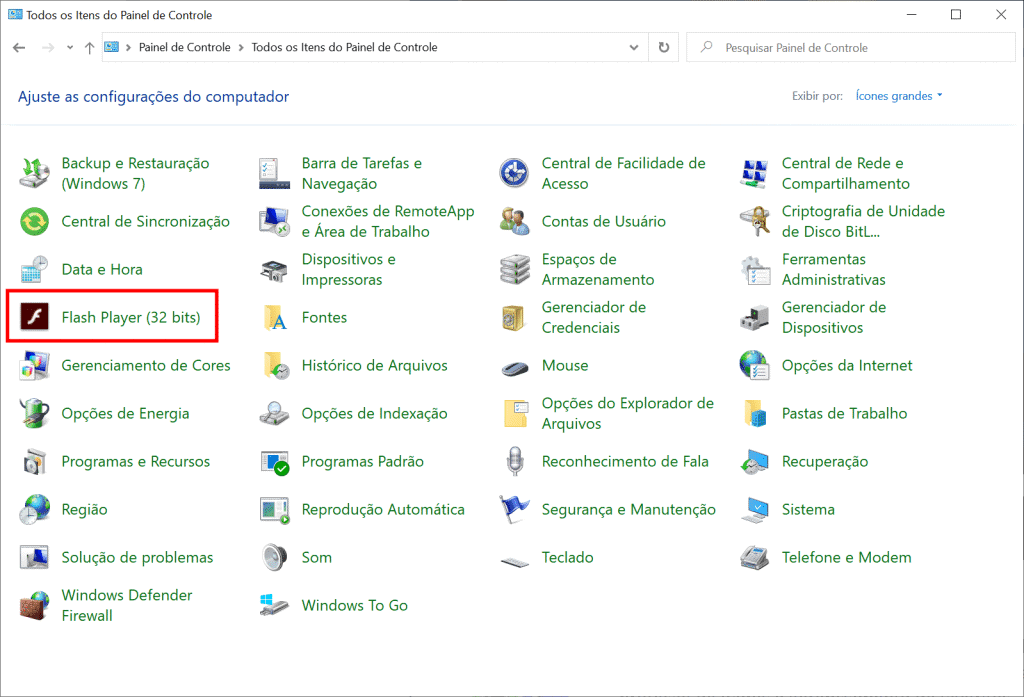Open the Programas e Recursos link
This screenshot has width=1024, height=697.
tap(135, 461)
